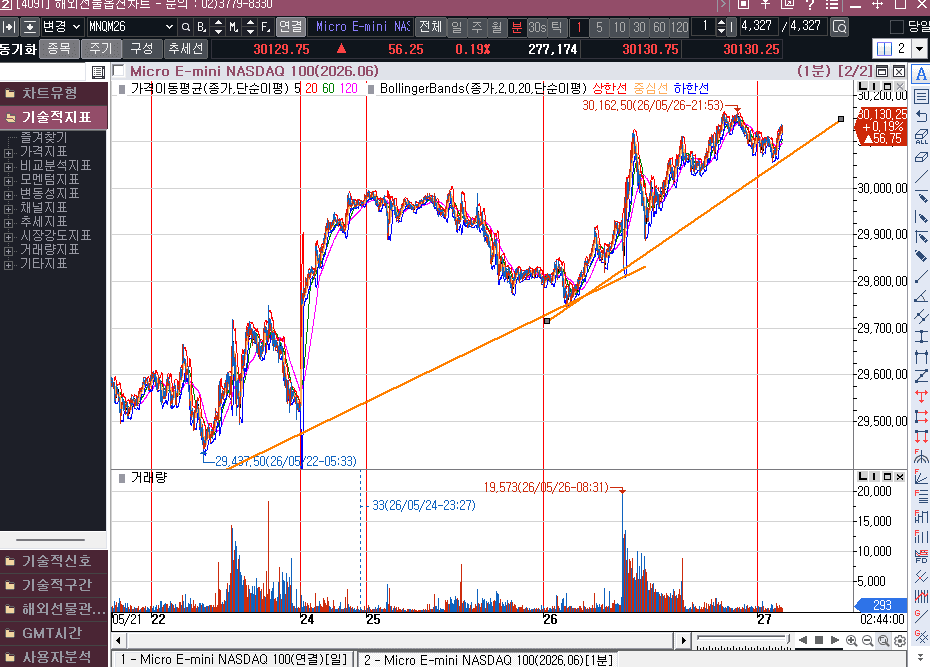Select the undo arrow tool in right toolbar
Screen dimensions: 930x667
point(921,116)
